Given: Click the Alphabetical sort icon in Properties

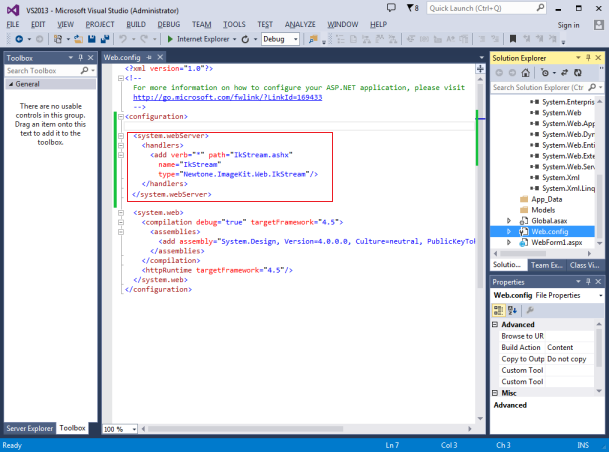Looking at the screenshot, I should tap(512, 310).
